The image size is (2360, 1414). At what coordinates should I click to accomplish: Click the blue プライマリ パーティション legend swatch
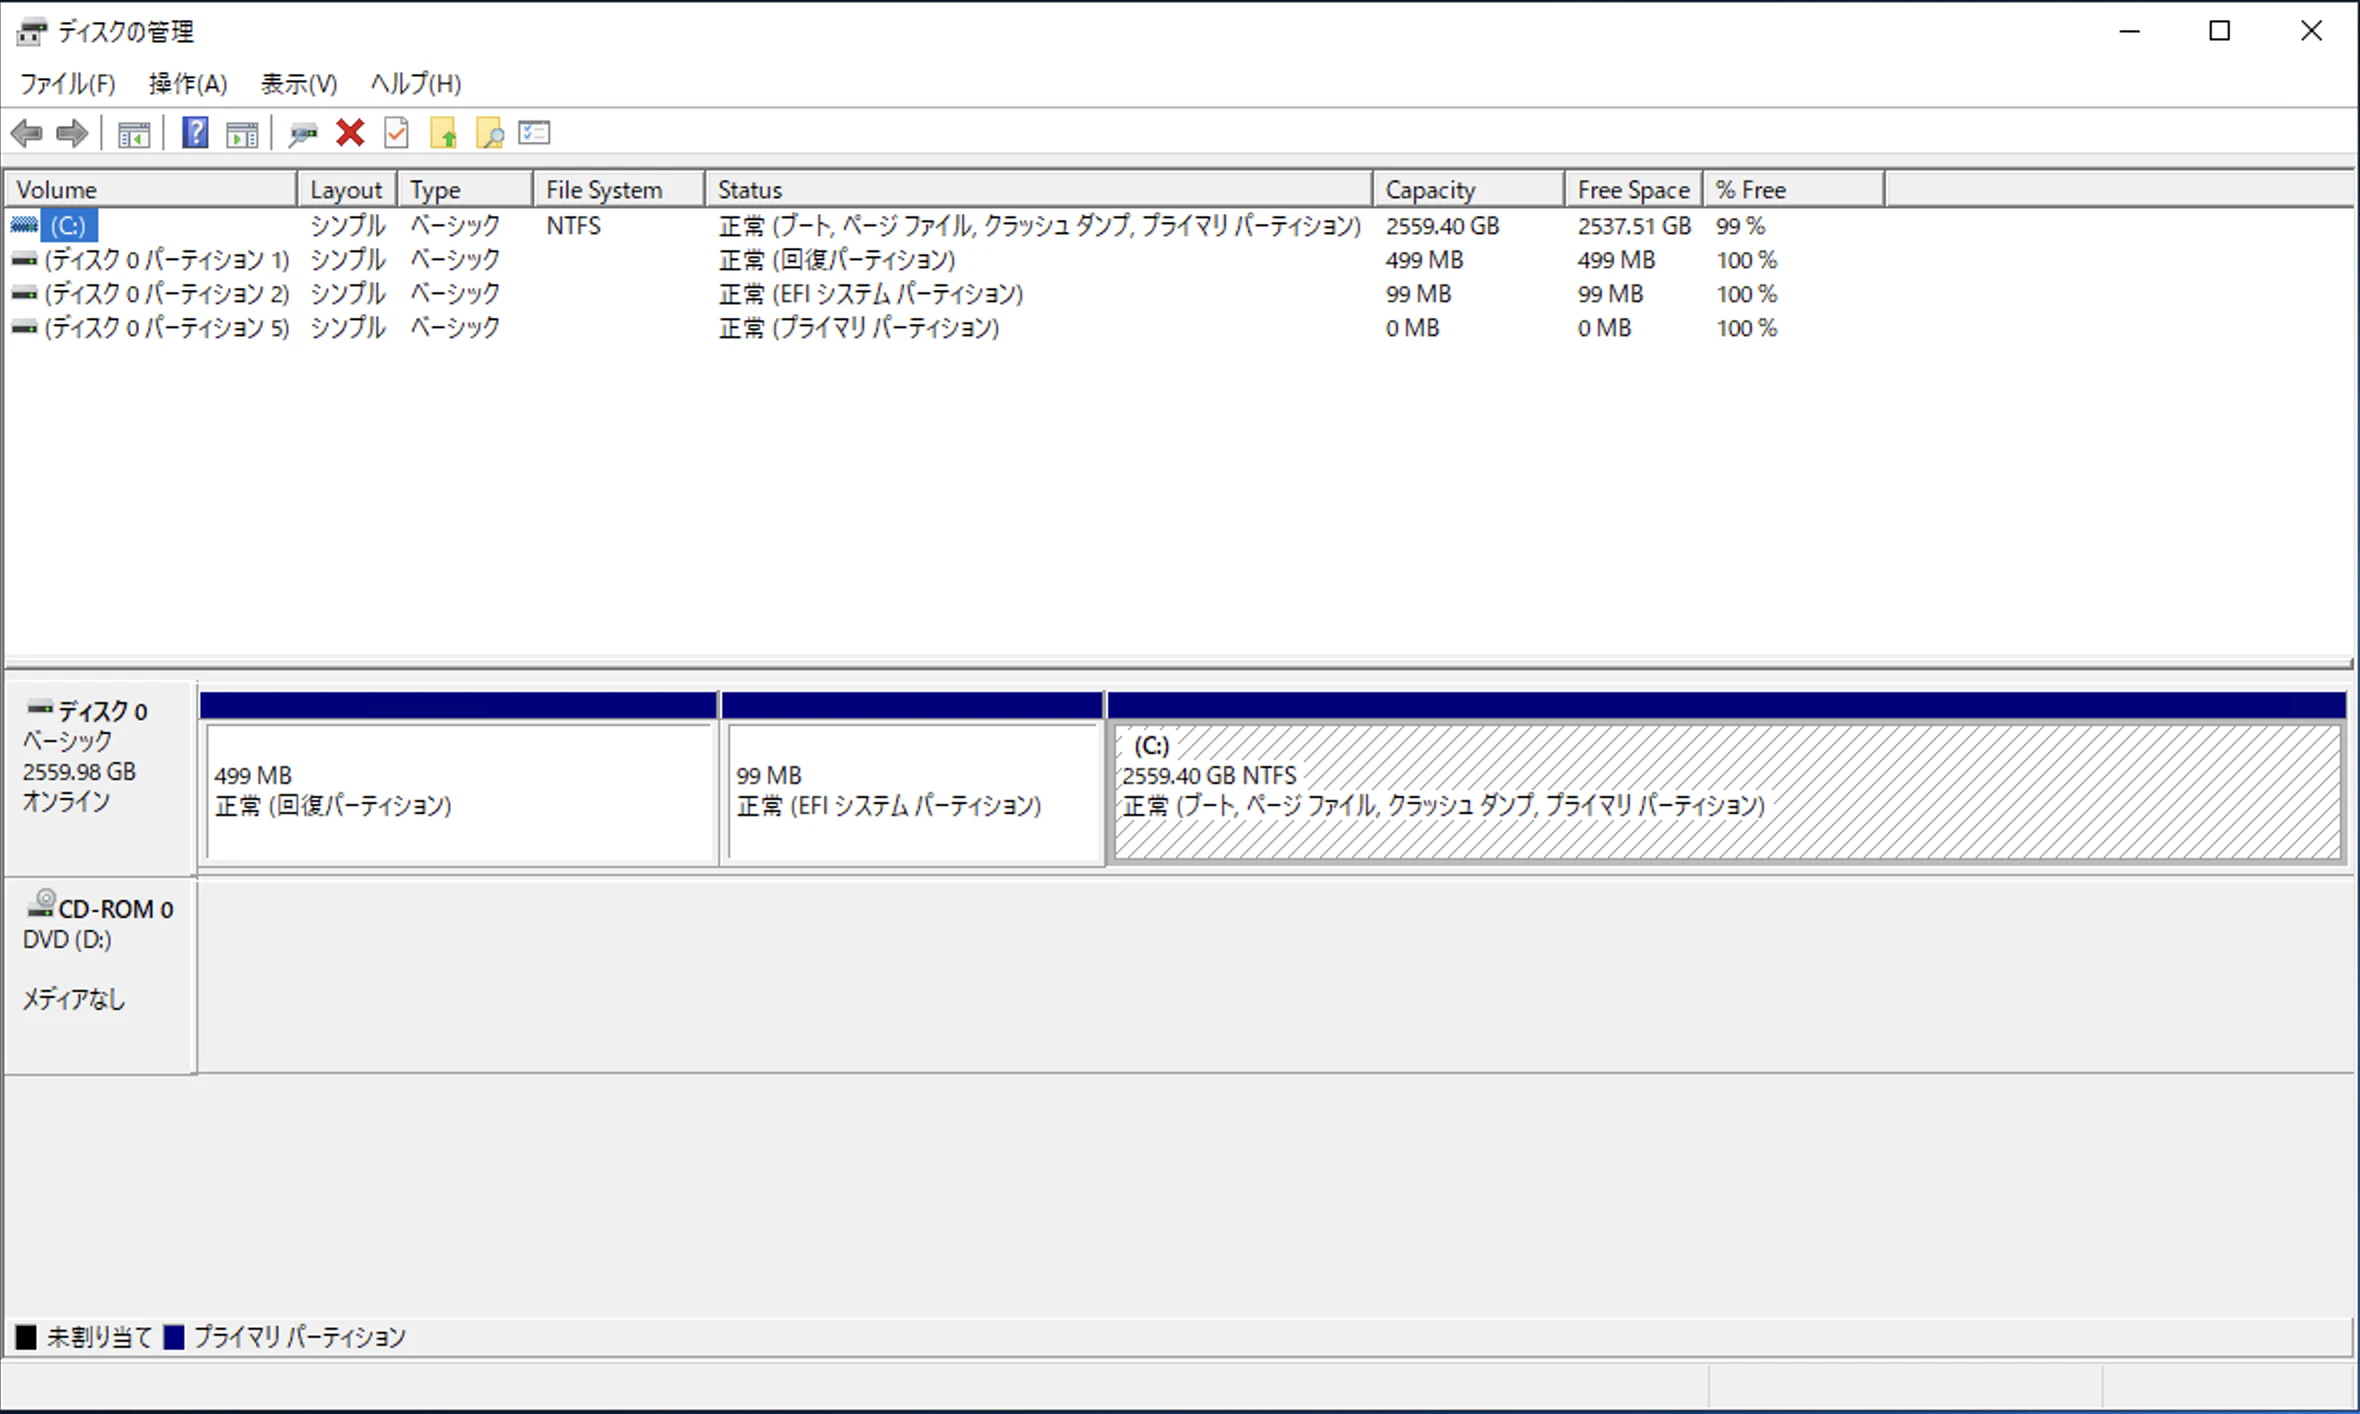tap(174, 1337)
